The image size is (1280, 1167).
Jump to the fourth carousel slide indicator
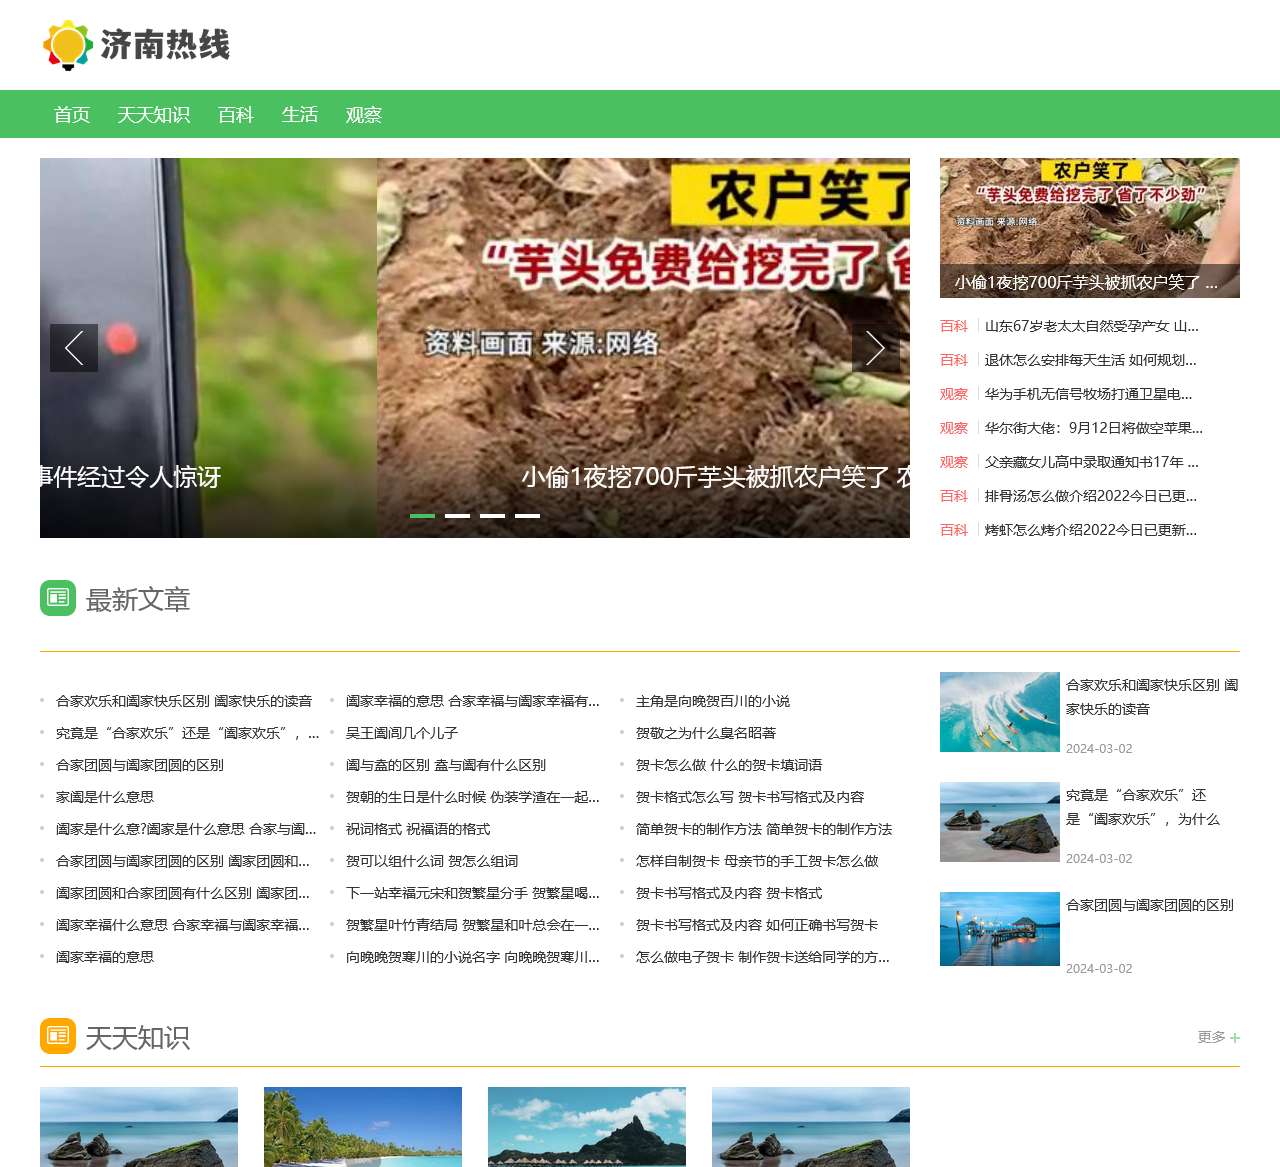point(527,516)
